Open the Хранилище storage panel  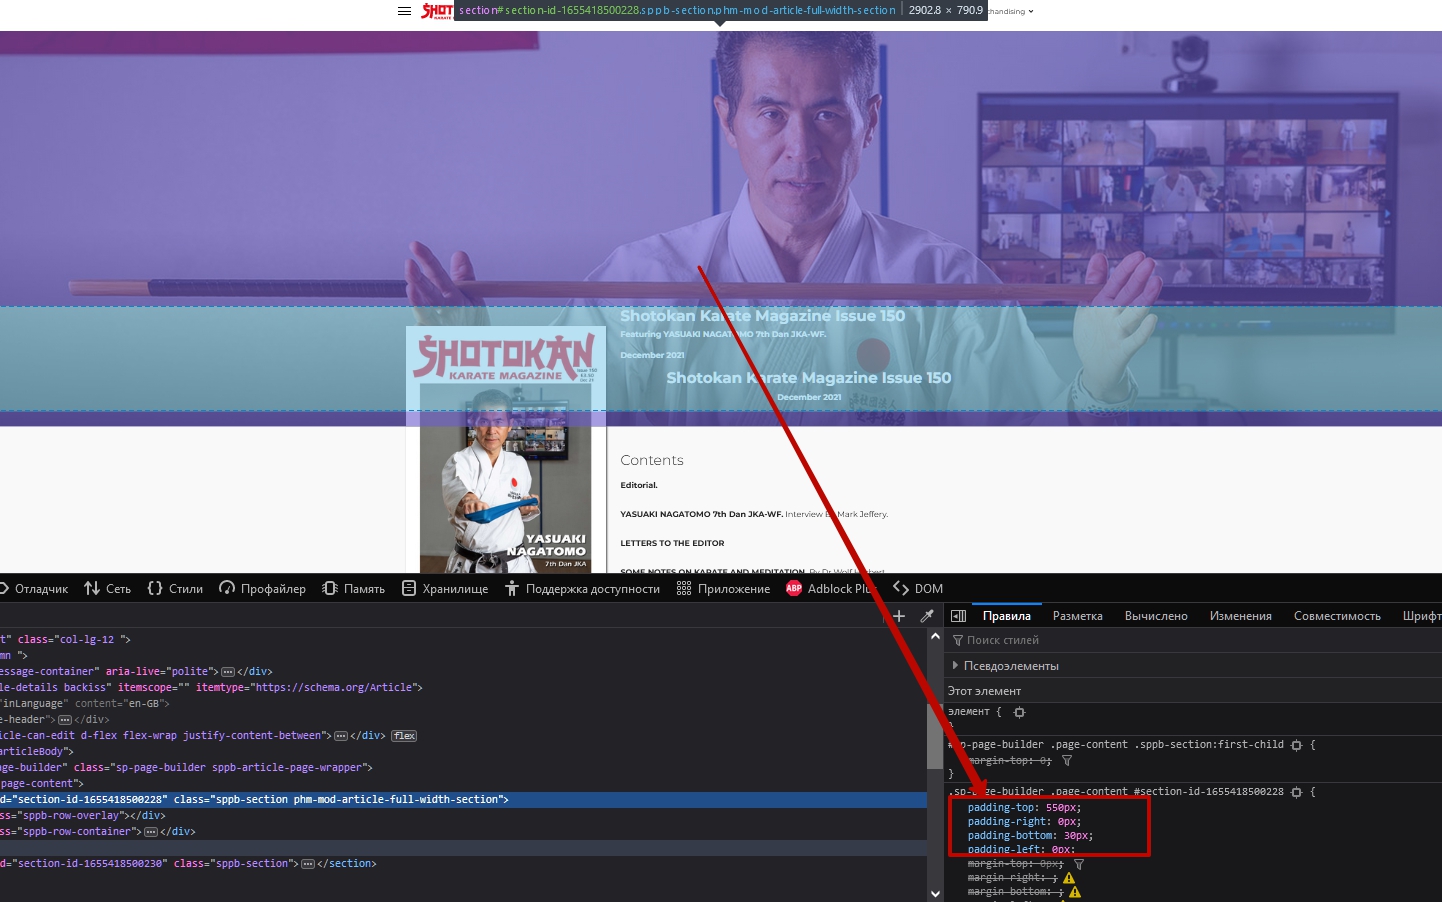click(x=445, y=589)
